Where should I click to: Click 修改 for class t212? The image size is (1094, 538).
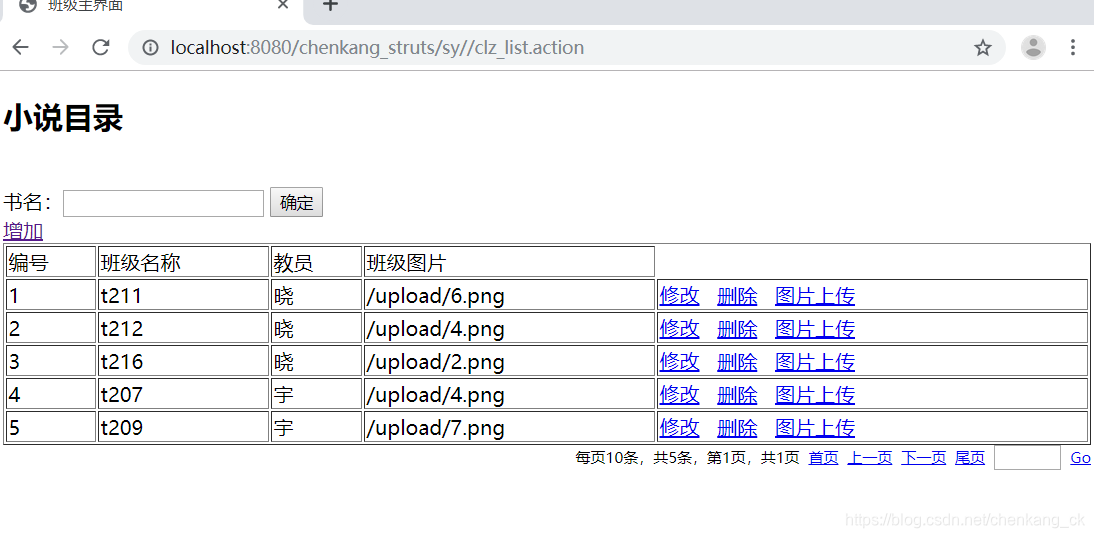[680, 329]
